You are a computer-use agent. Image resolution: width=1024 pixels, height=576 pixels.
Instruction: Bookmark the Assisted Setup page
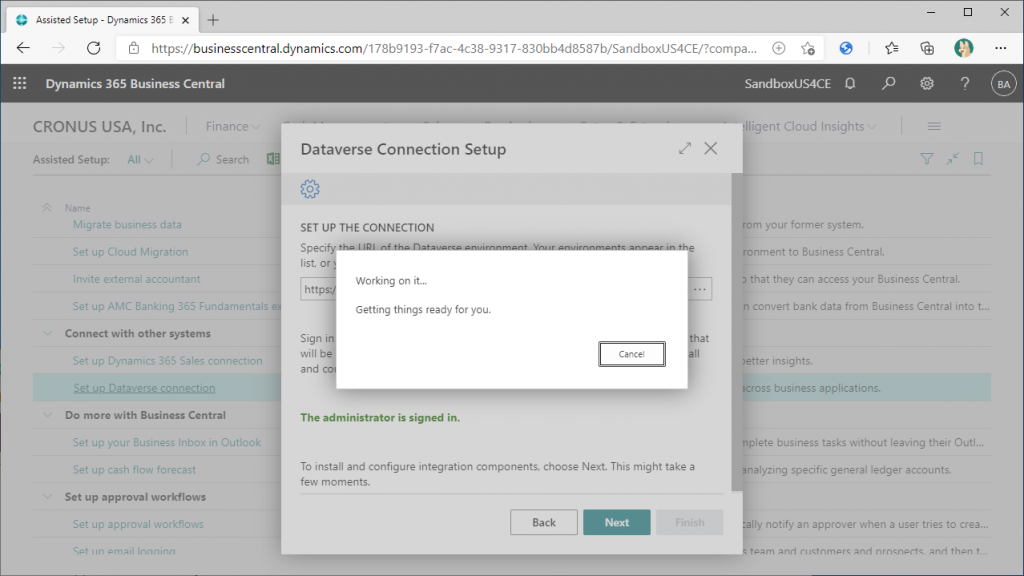(978, 159)
